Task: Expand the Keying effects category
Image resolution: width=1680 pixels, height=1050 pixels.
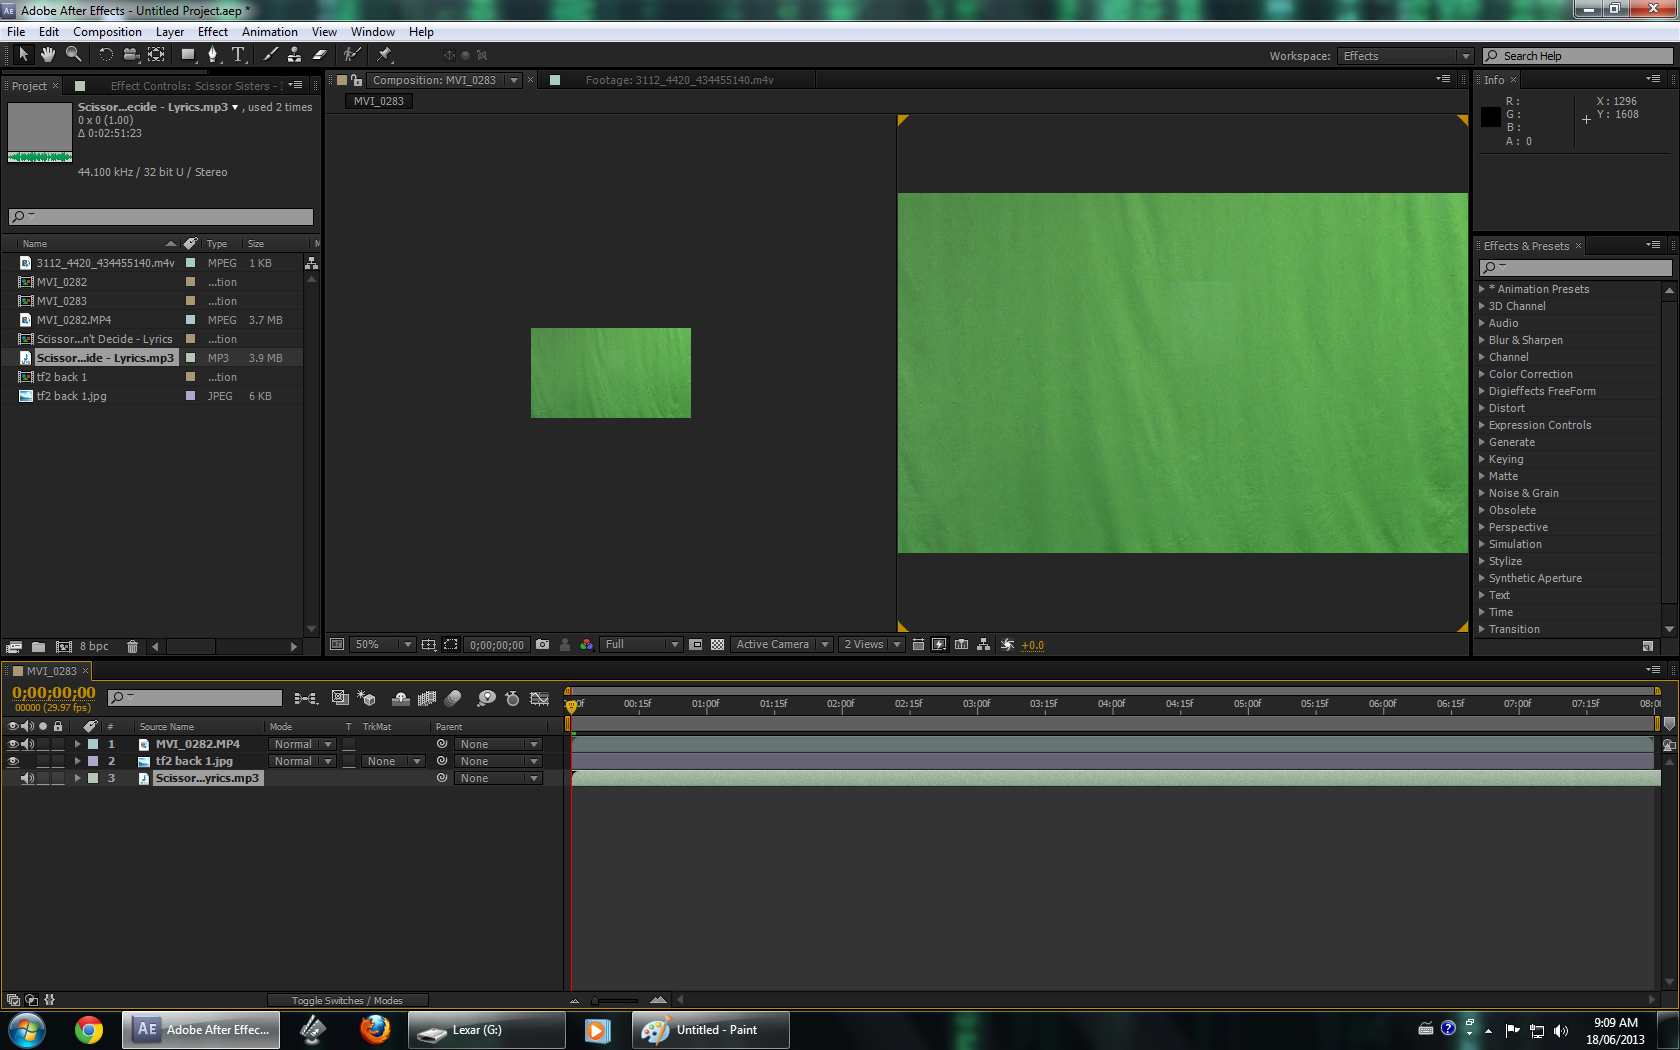Action: click(1483, 459)
